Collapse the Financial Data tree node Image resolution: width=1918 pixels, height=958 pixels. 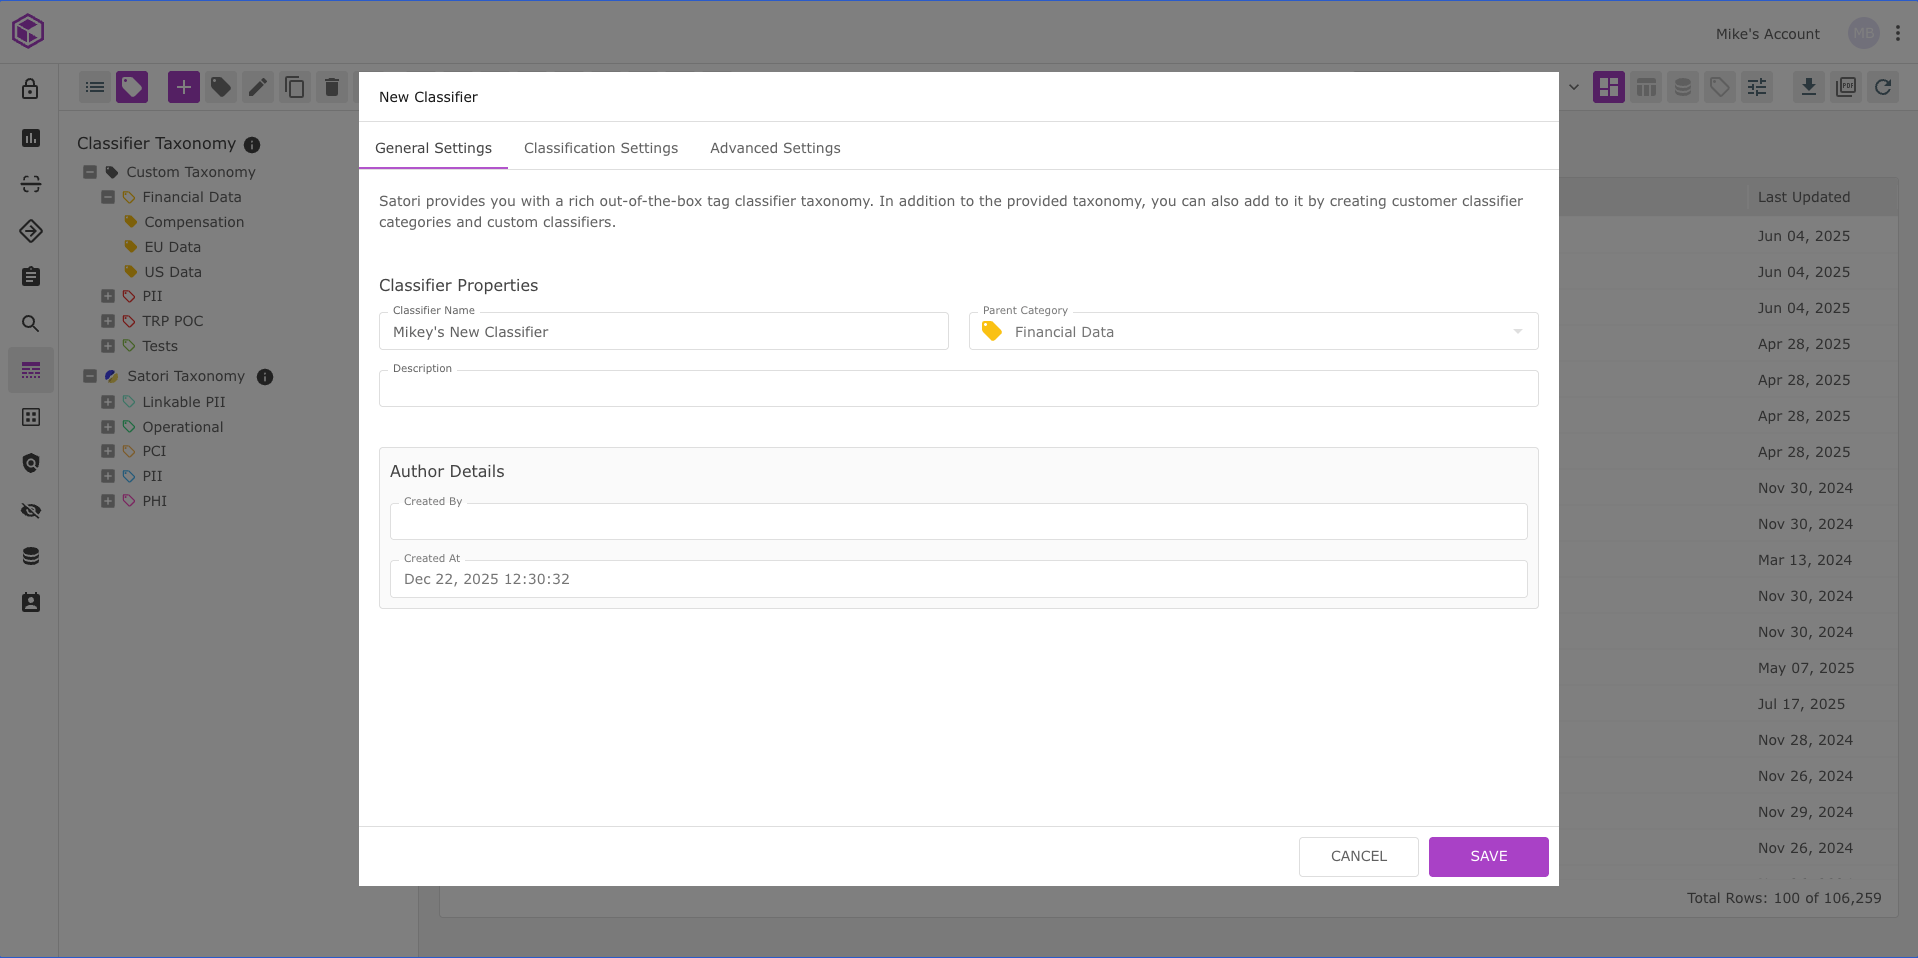click(108, 197)
